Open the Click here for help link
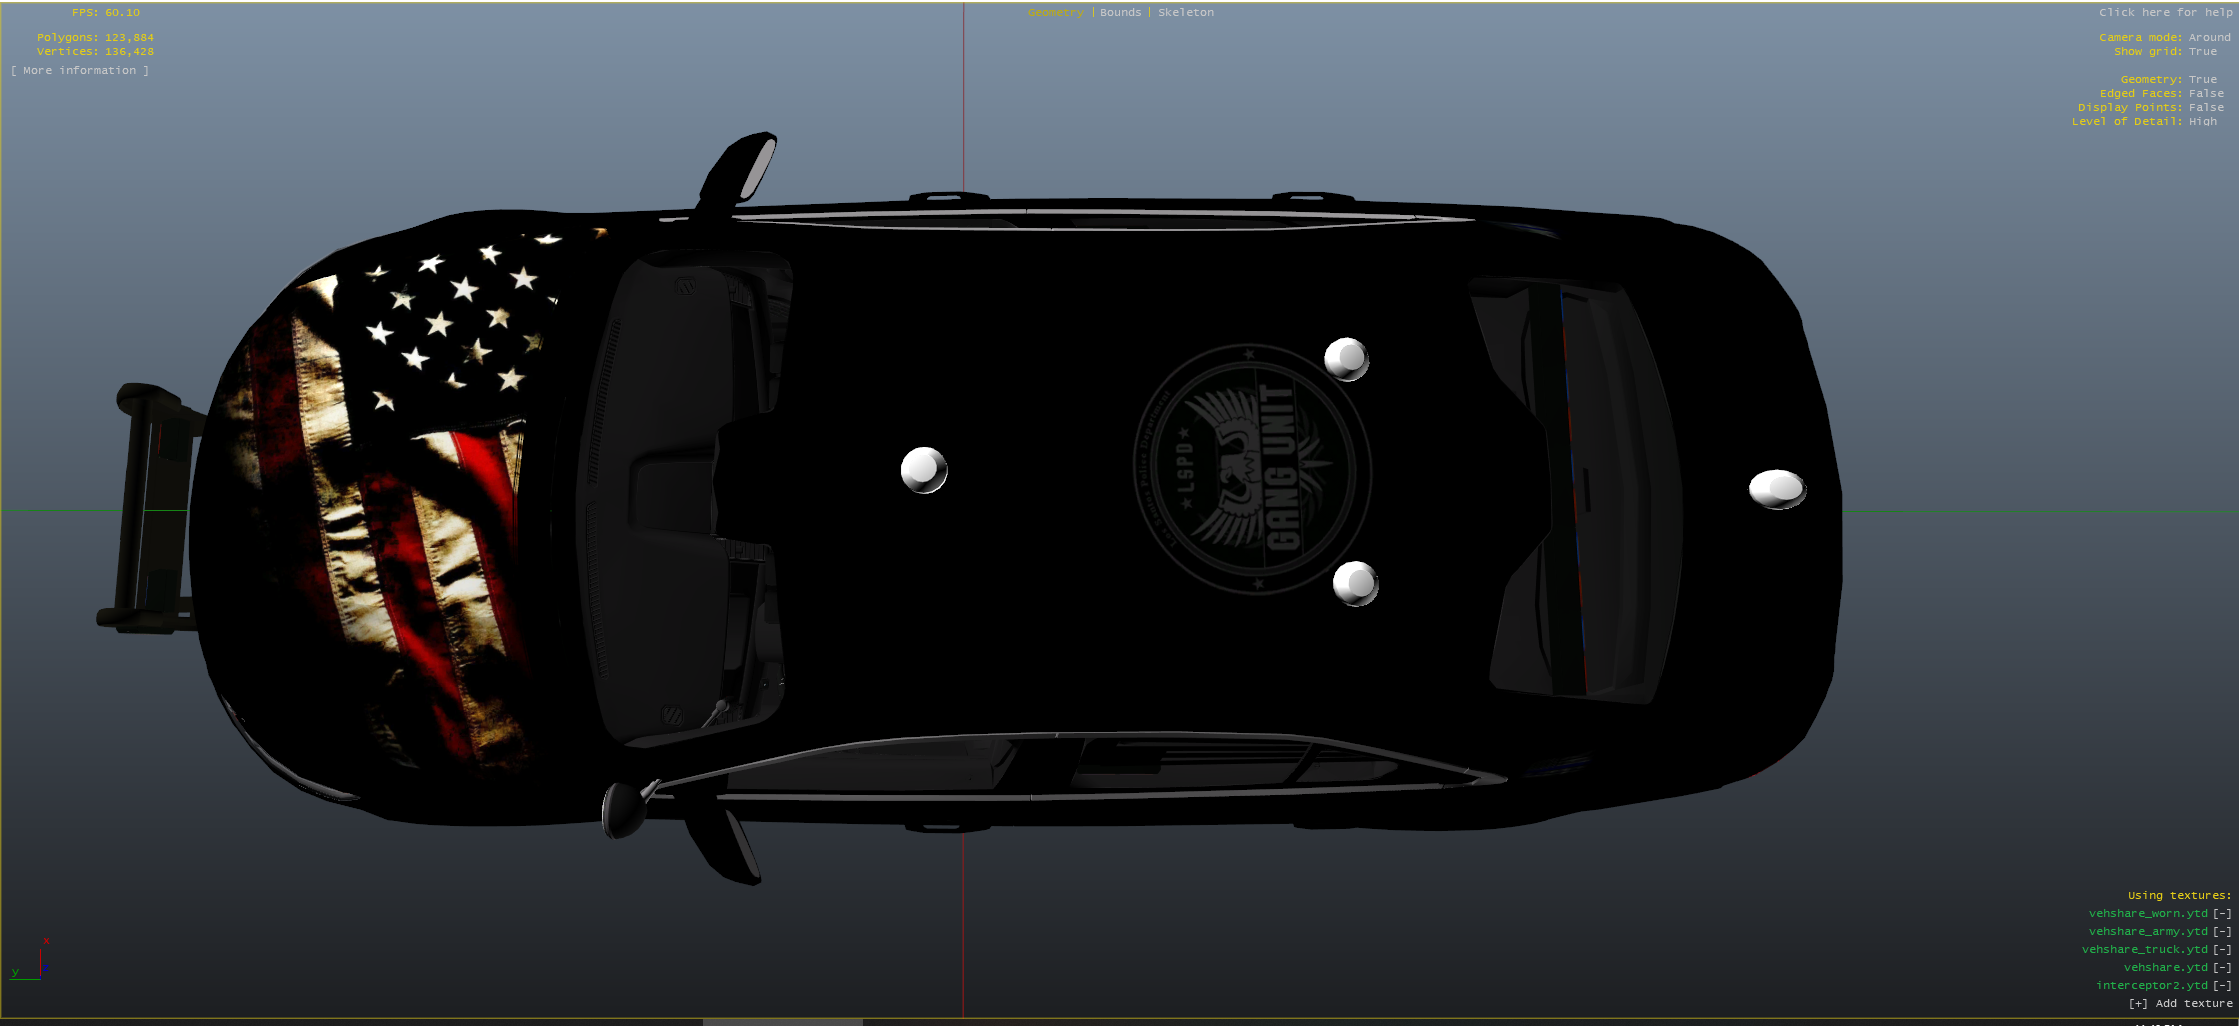2239x1026 pixels. coord(2165,13)
